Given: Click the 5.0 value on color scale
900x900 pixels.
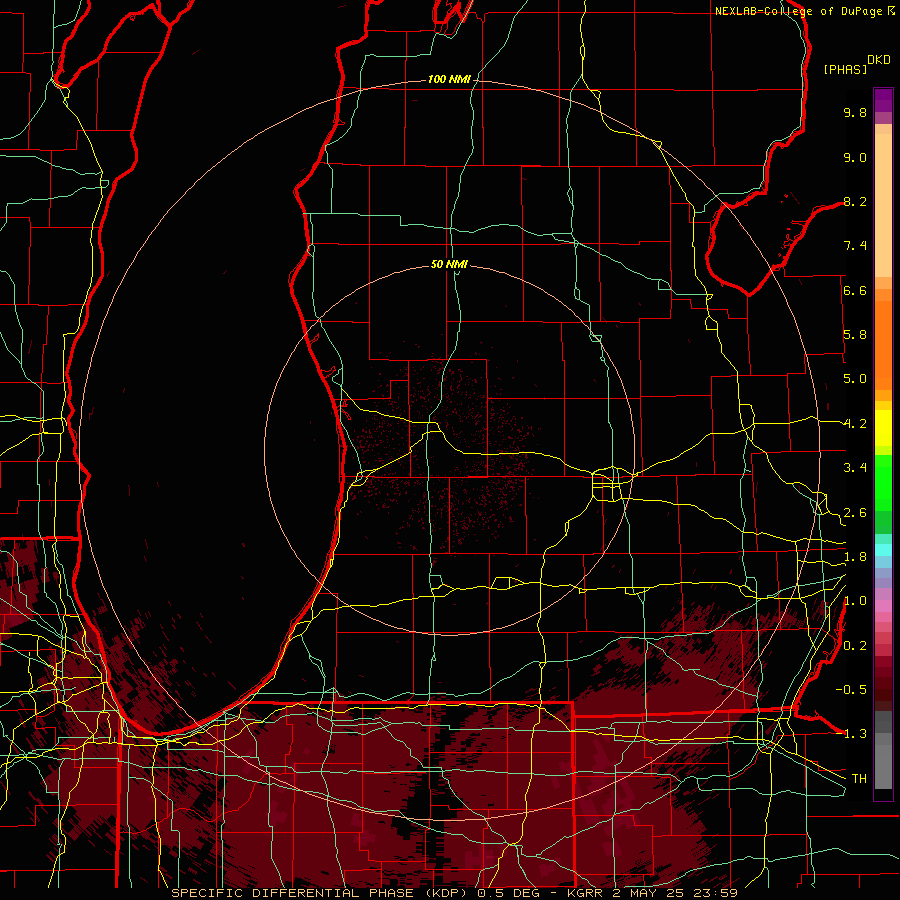Looking at the screenshot, I should tap(855, 379).
